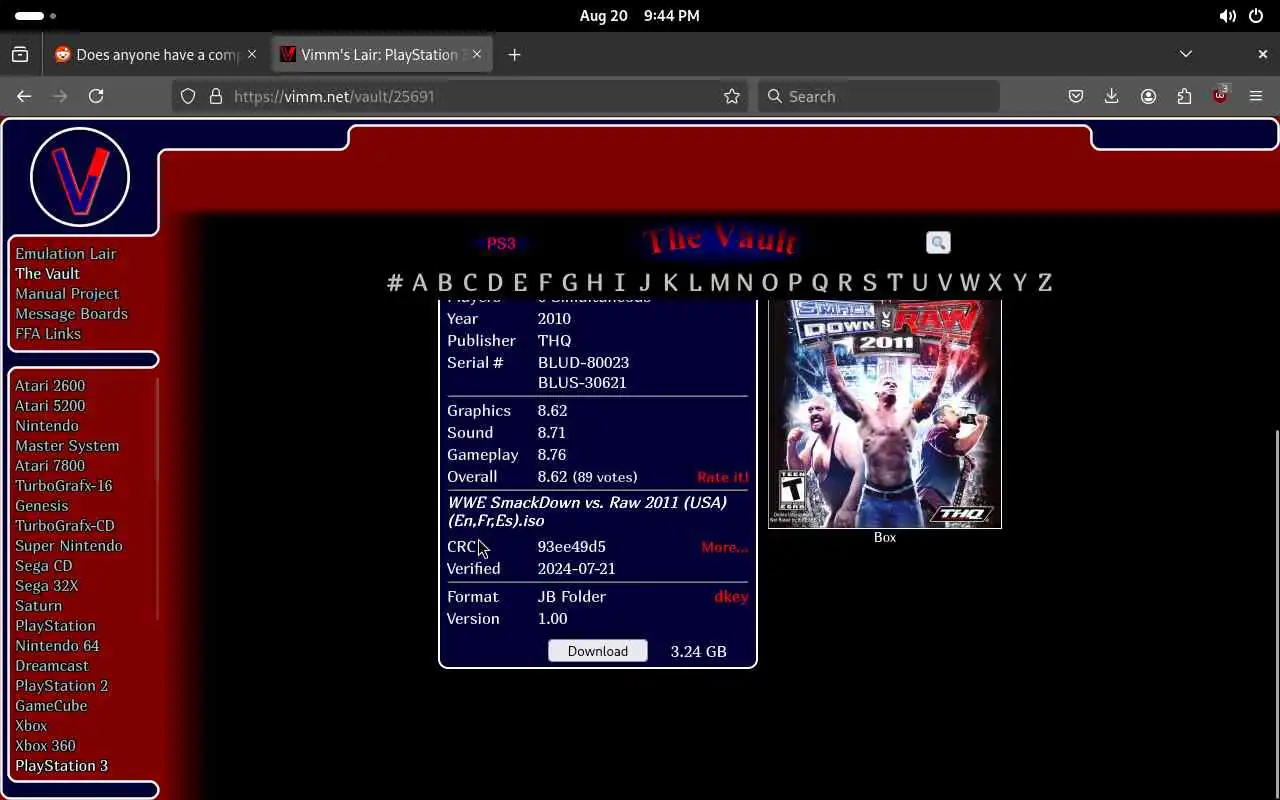The image size is (1280, 800).
Task: Open the extensions puzzle icon
Action: 1184,96
